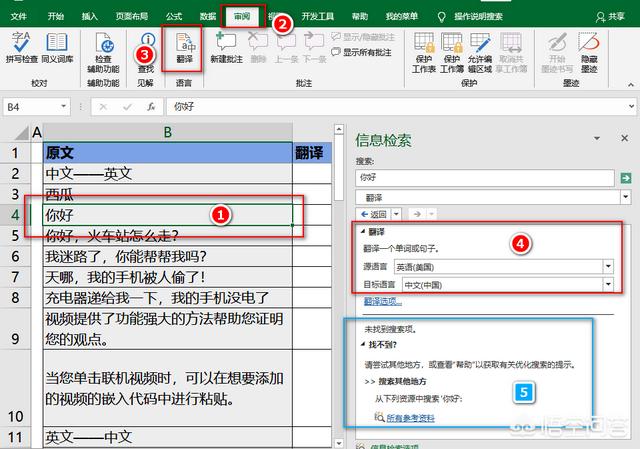Open target language (目标语言) dropdown

click(x=609, y=285)
